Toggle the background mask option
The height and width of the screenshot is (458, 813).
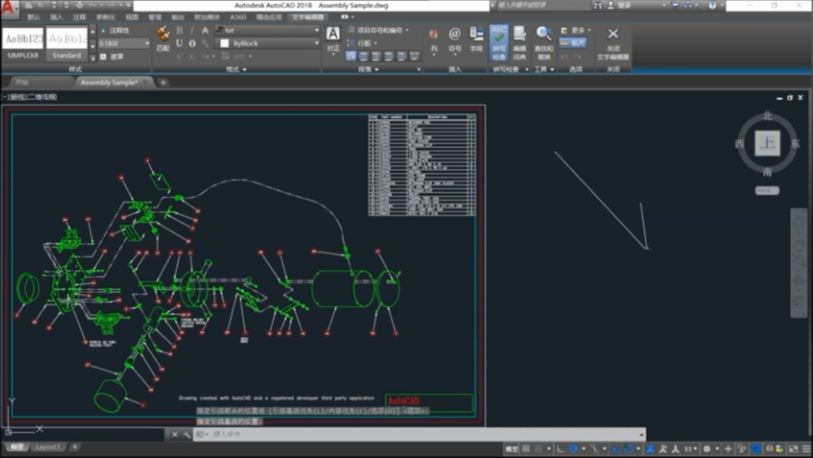click(x=112, y=57)
